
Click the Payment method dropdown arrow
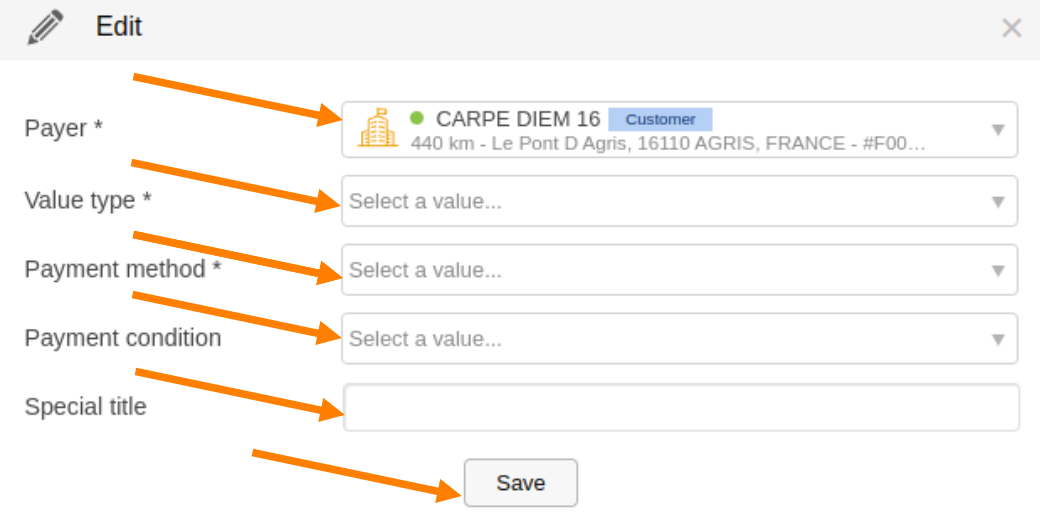[997, 270]
